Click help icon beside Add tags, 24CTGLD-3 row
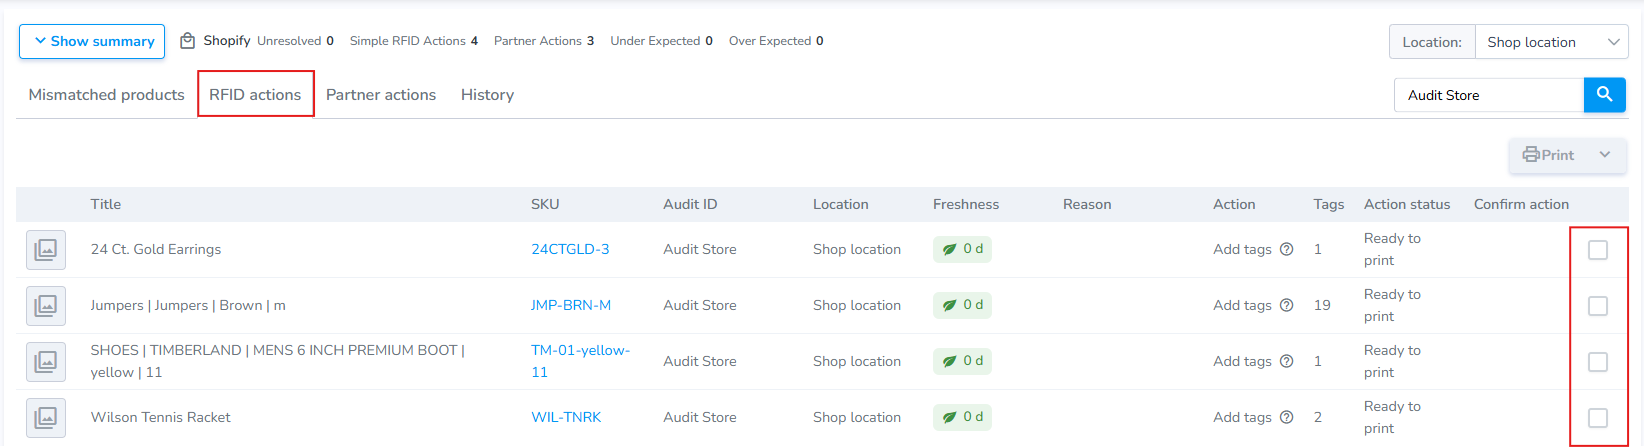Viewport: 1644px width, 447px height. click(x=1287, y=249)
